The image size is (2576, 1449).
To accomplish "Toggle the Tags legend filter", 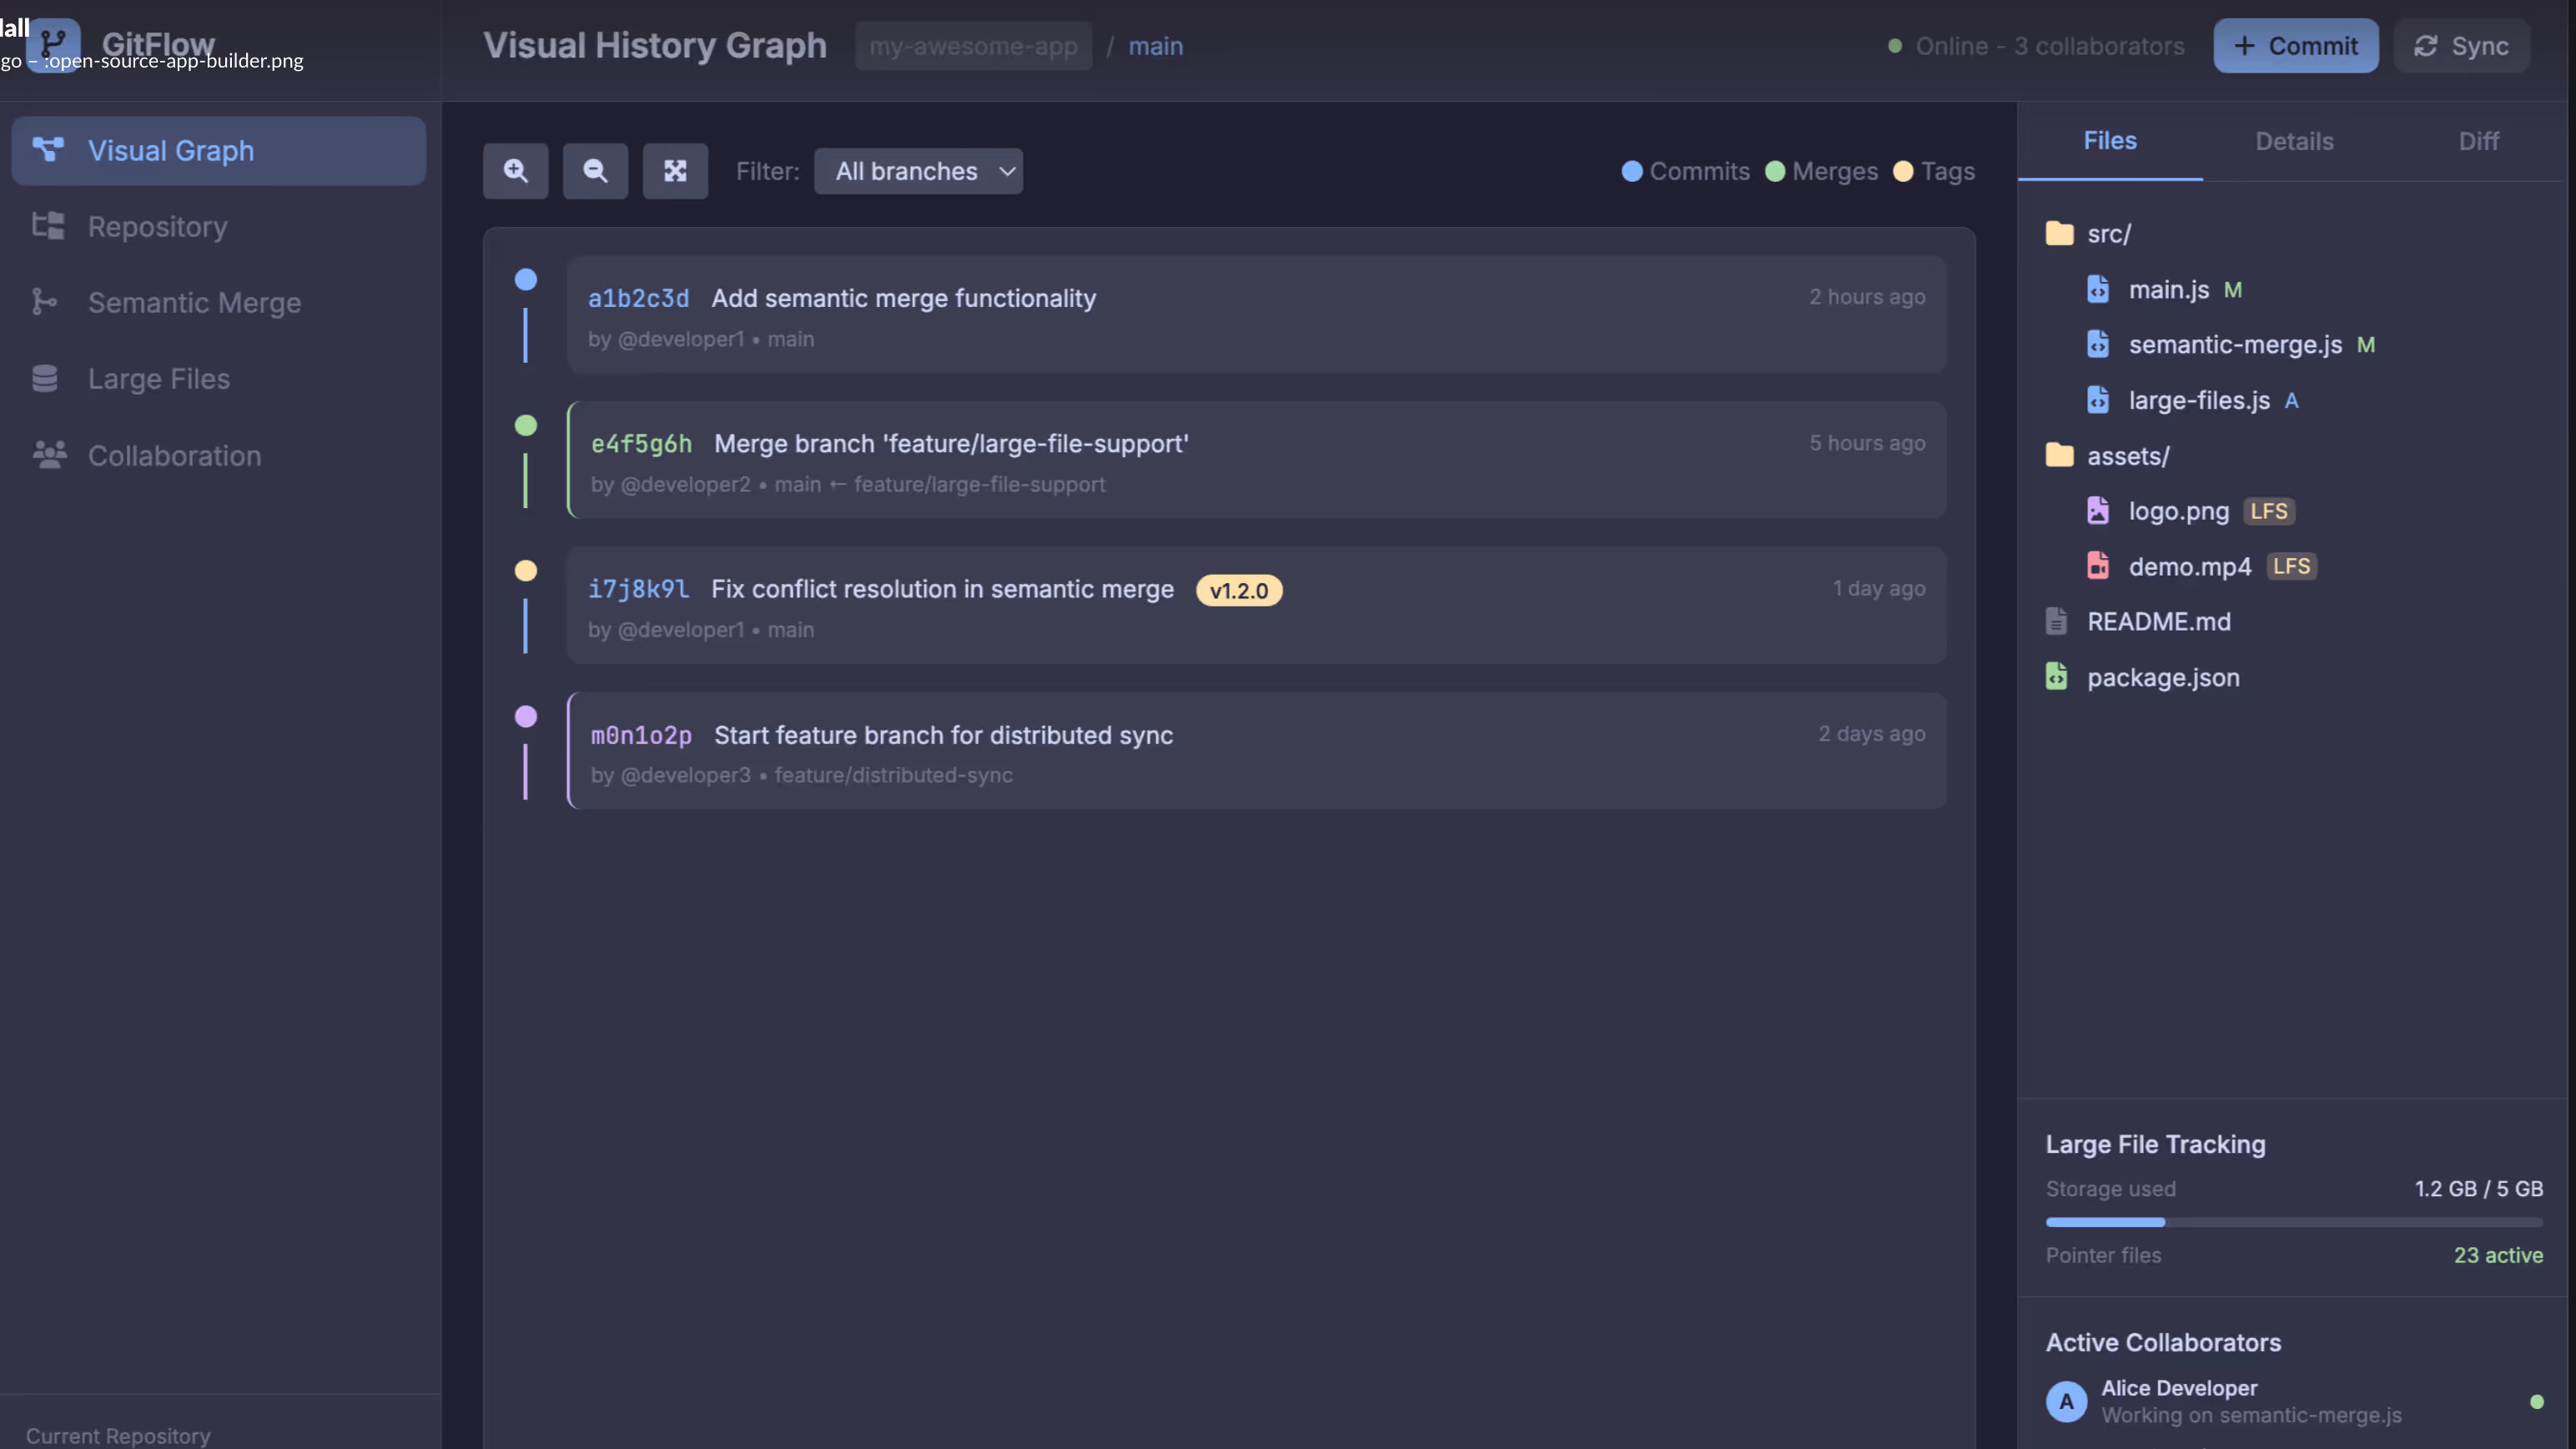I will [x=1932, y=171].
